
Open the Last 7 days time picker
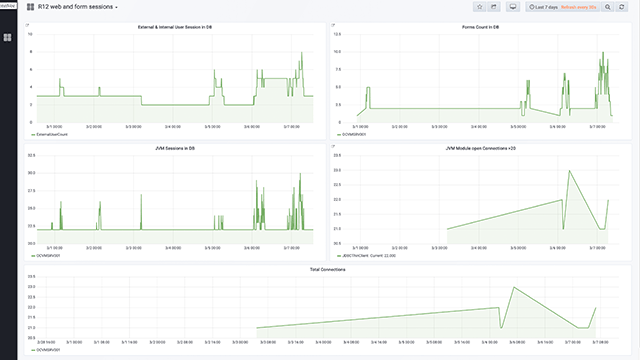tap(543, 7)
